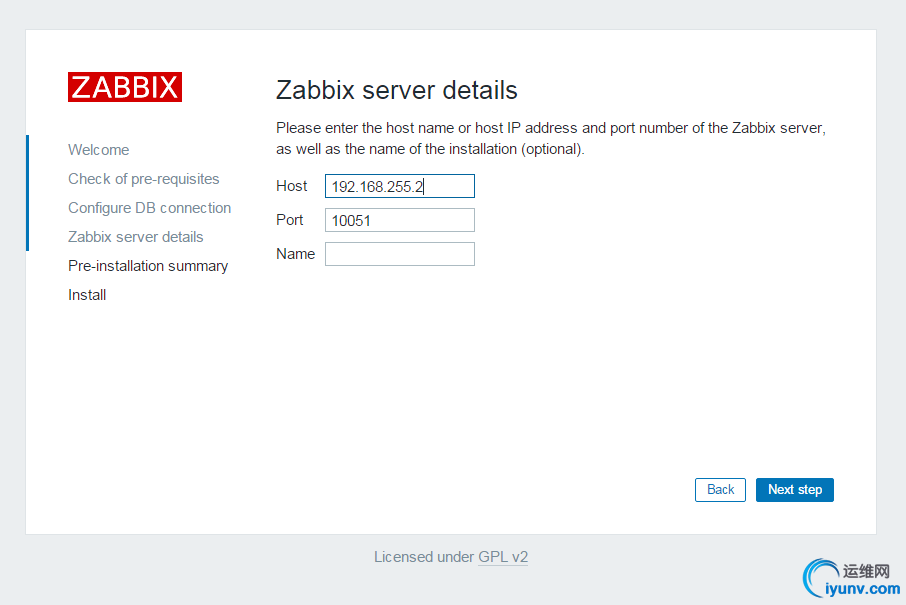Click the Name field label
The image size is (906, 605).
point(295,254)
